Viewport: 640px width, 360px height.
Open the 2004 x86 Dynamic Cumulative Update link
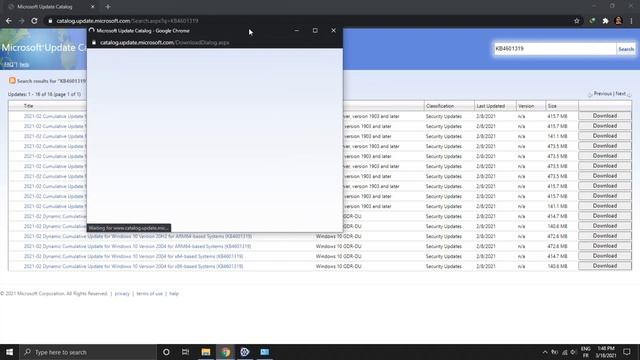[x=133, y=267]
